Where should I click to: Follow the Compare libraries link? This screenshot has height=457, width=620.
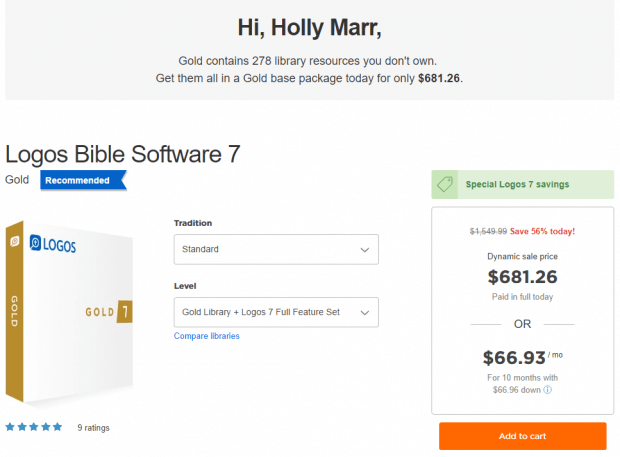(207, 336)
